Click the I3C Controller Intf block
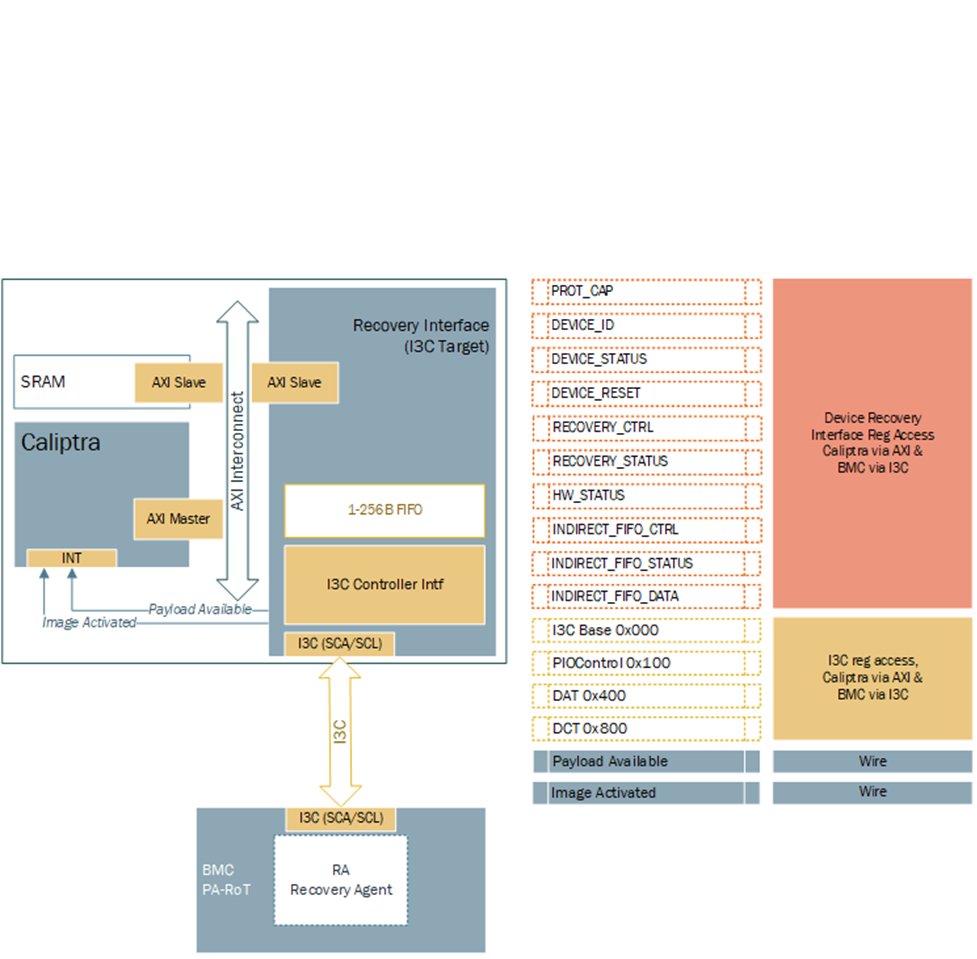 384,583
